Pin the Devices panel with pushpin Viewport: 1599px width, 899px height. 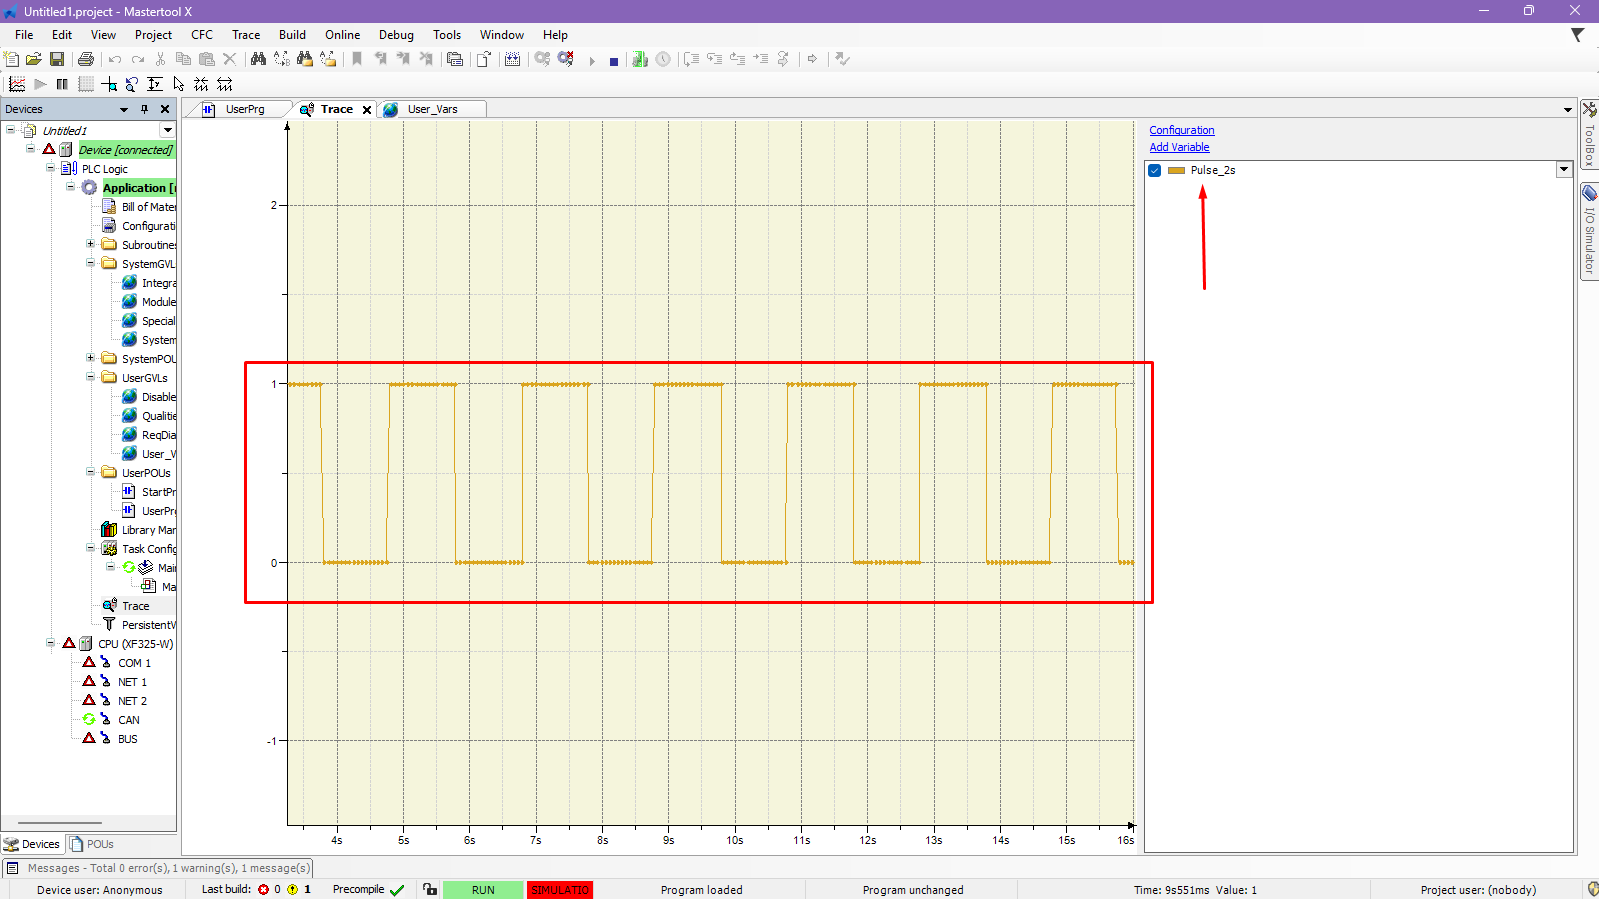(x=145, y=110)
